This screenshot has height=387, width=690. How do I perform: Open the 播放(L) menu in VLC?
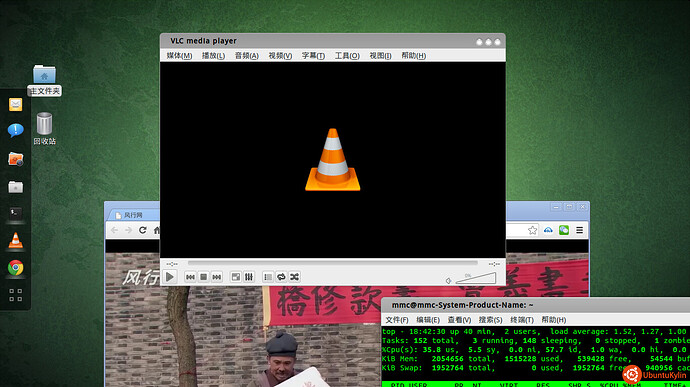pyautogui.click(x=213, y=55)
